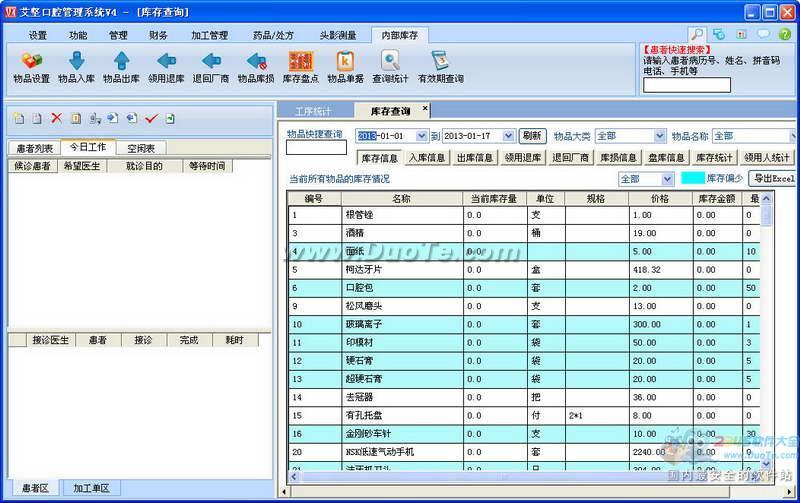Click the red X delete icon
Viewport: 800px width, 503px height.
pos(56,118)
